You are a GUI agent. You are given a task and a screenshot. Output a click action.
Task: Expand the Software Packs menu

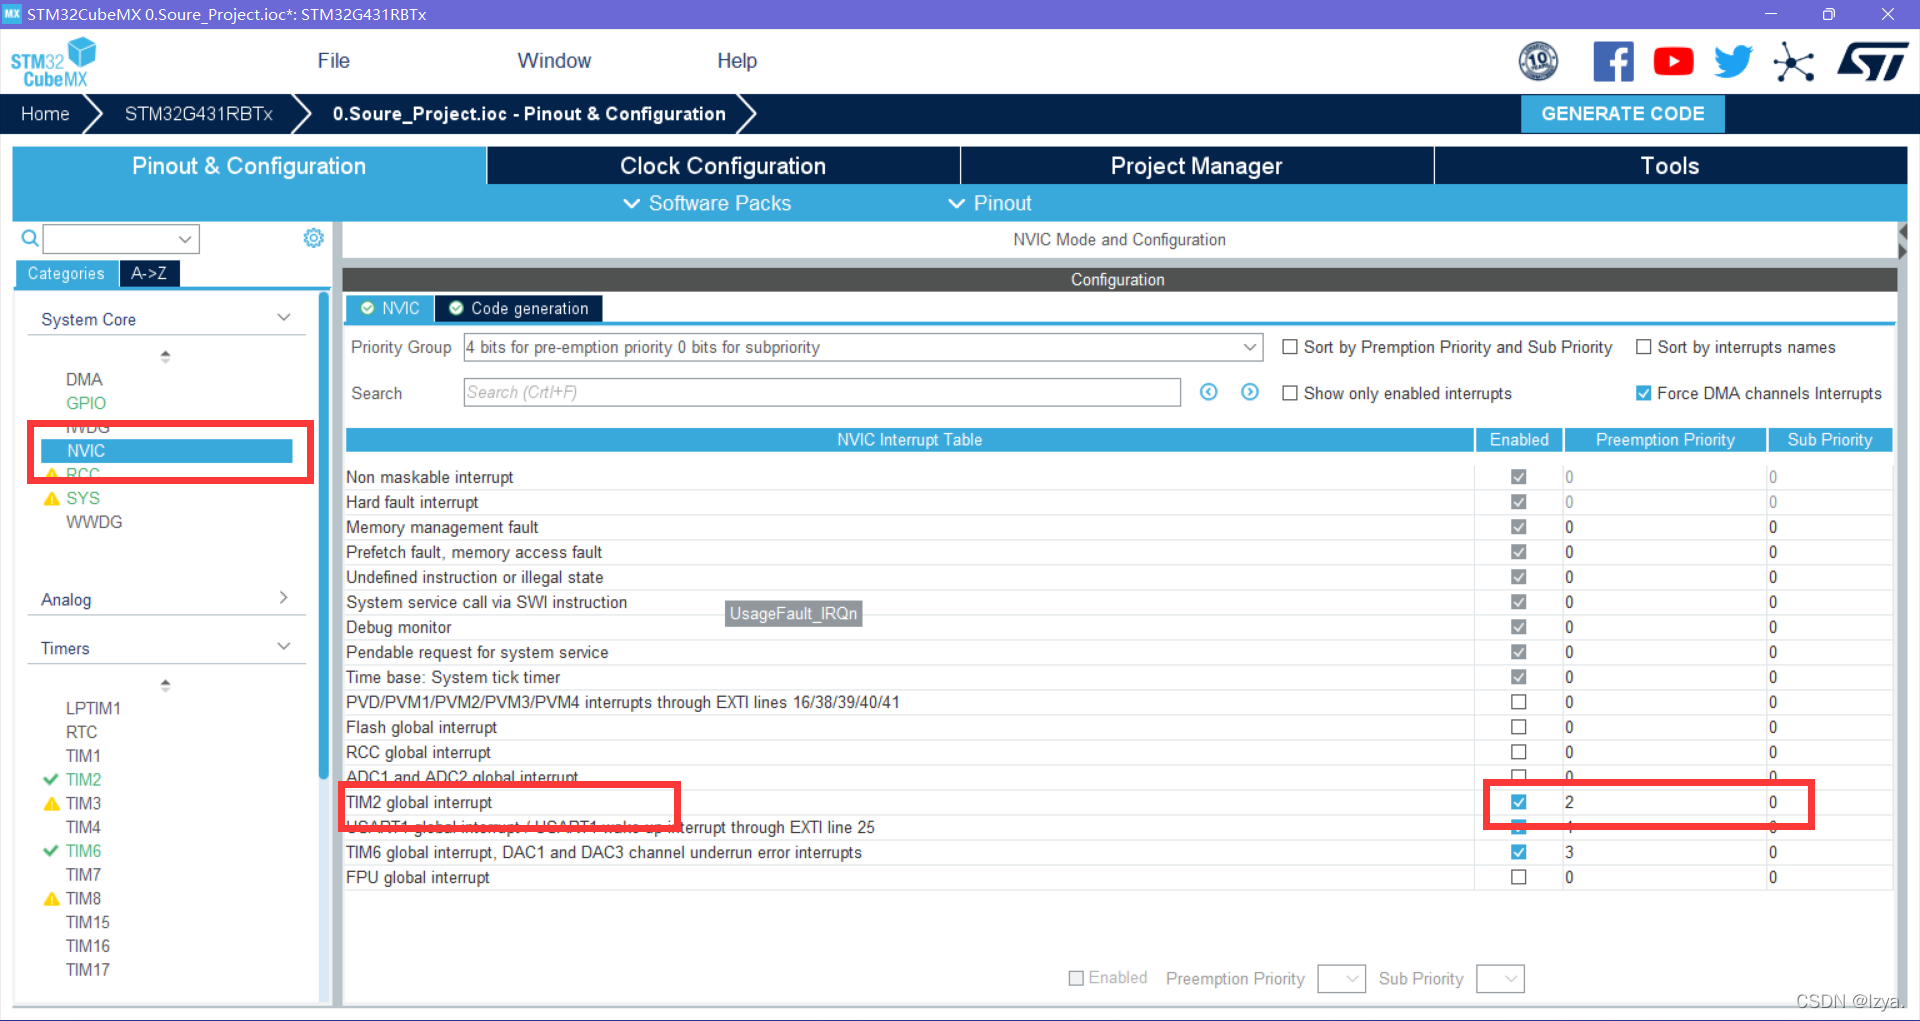707,203
